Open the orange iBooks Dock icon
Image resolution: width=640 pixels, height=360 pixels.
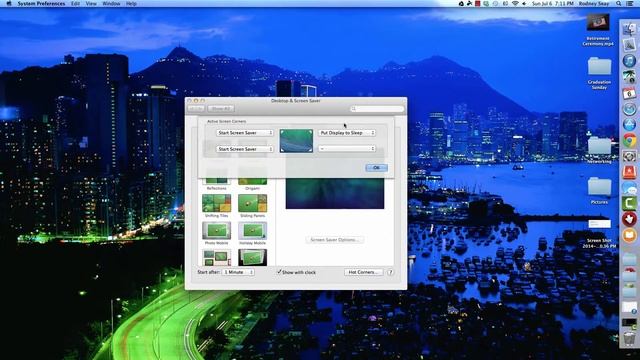tap(629, 236)
